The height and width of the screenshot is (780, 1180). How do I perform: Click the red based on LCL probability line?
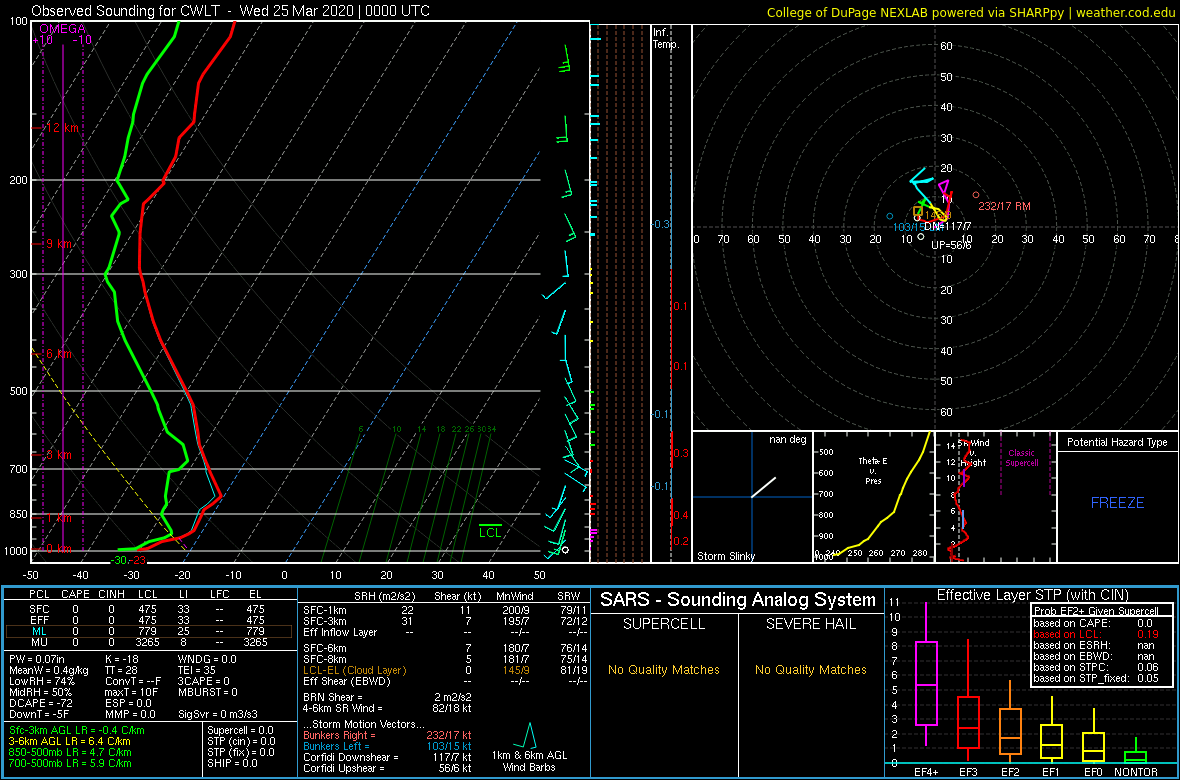coord(1096,633)
